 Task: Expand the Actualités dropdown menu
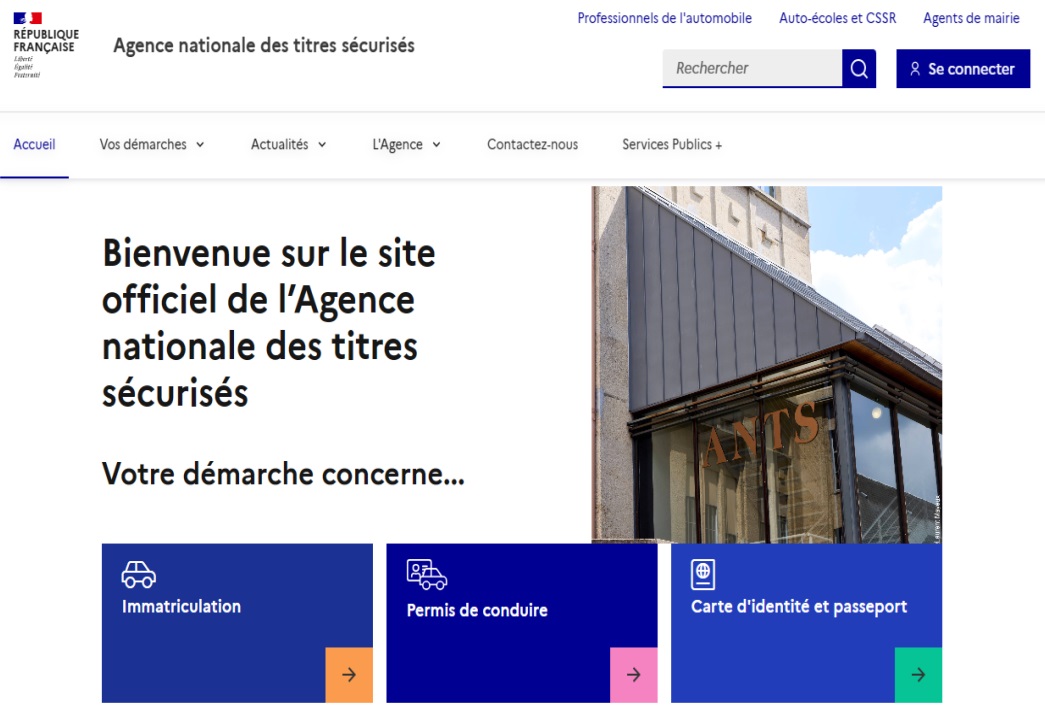[x=289, y=145]
